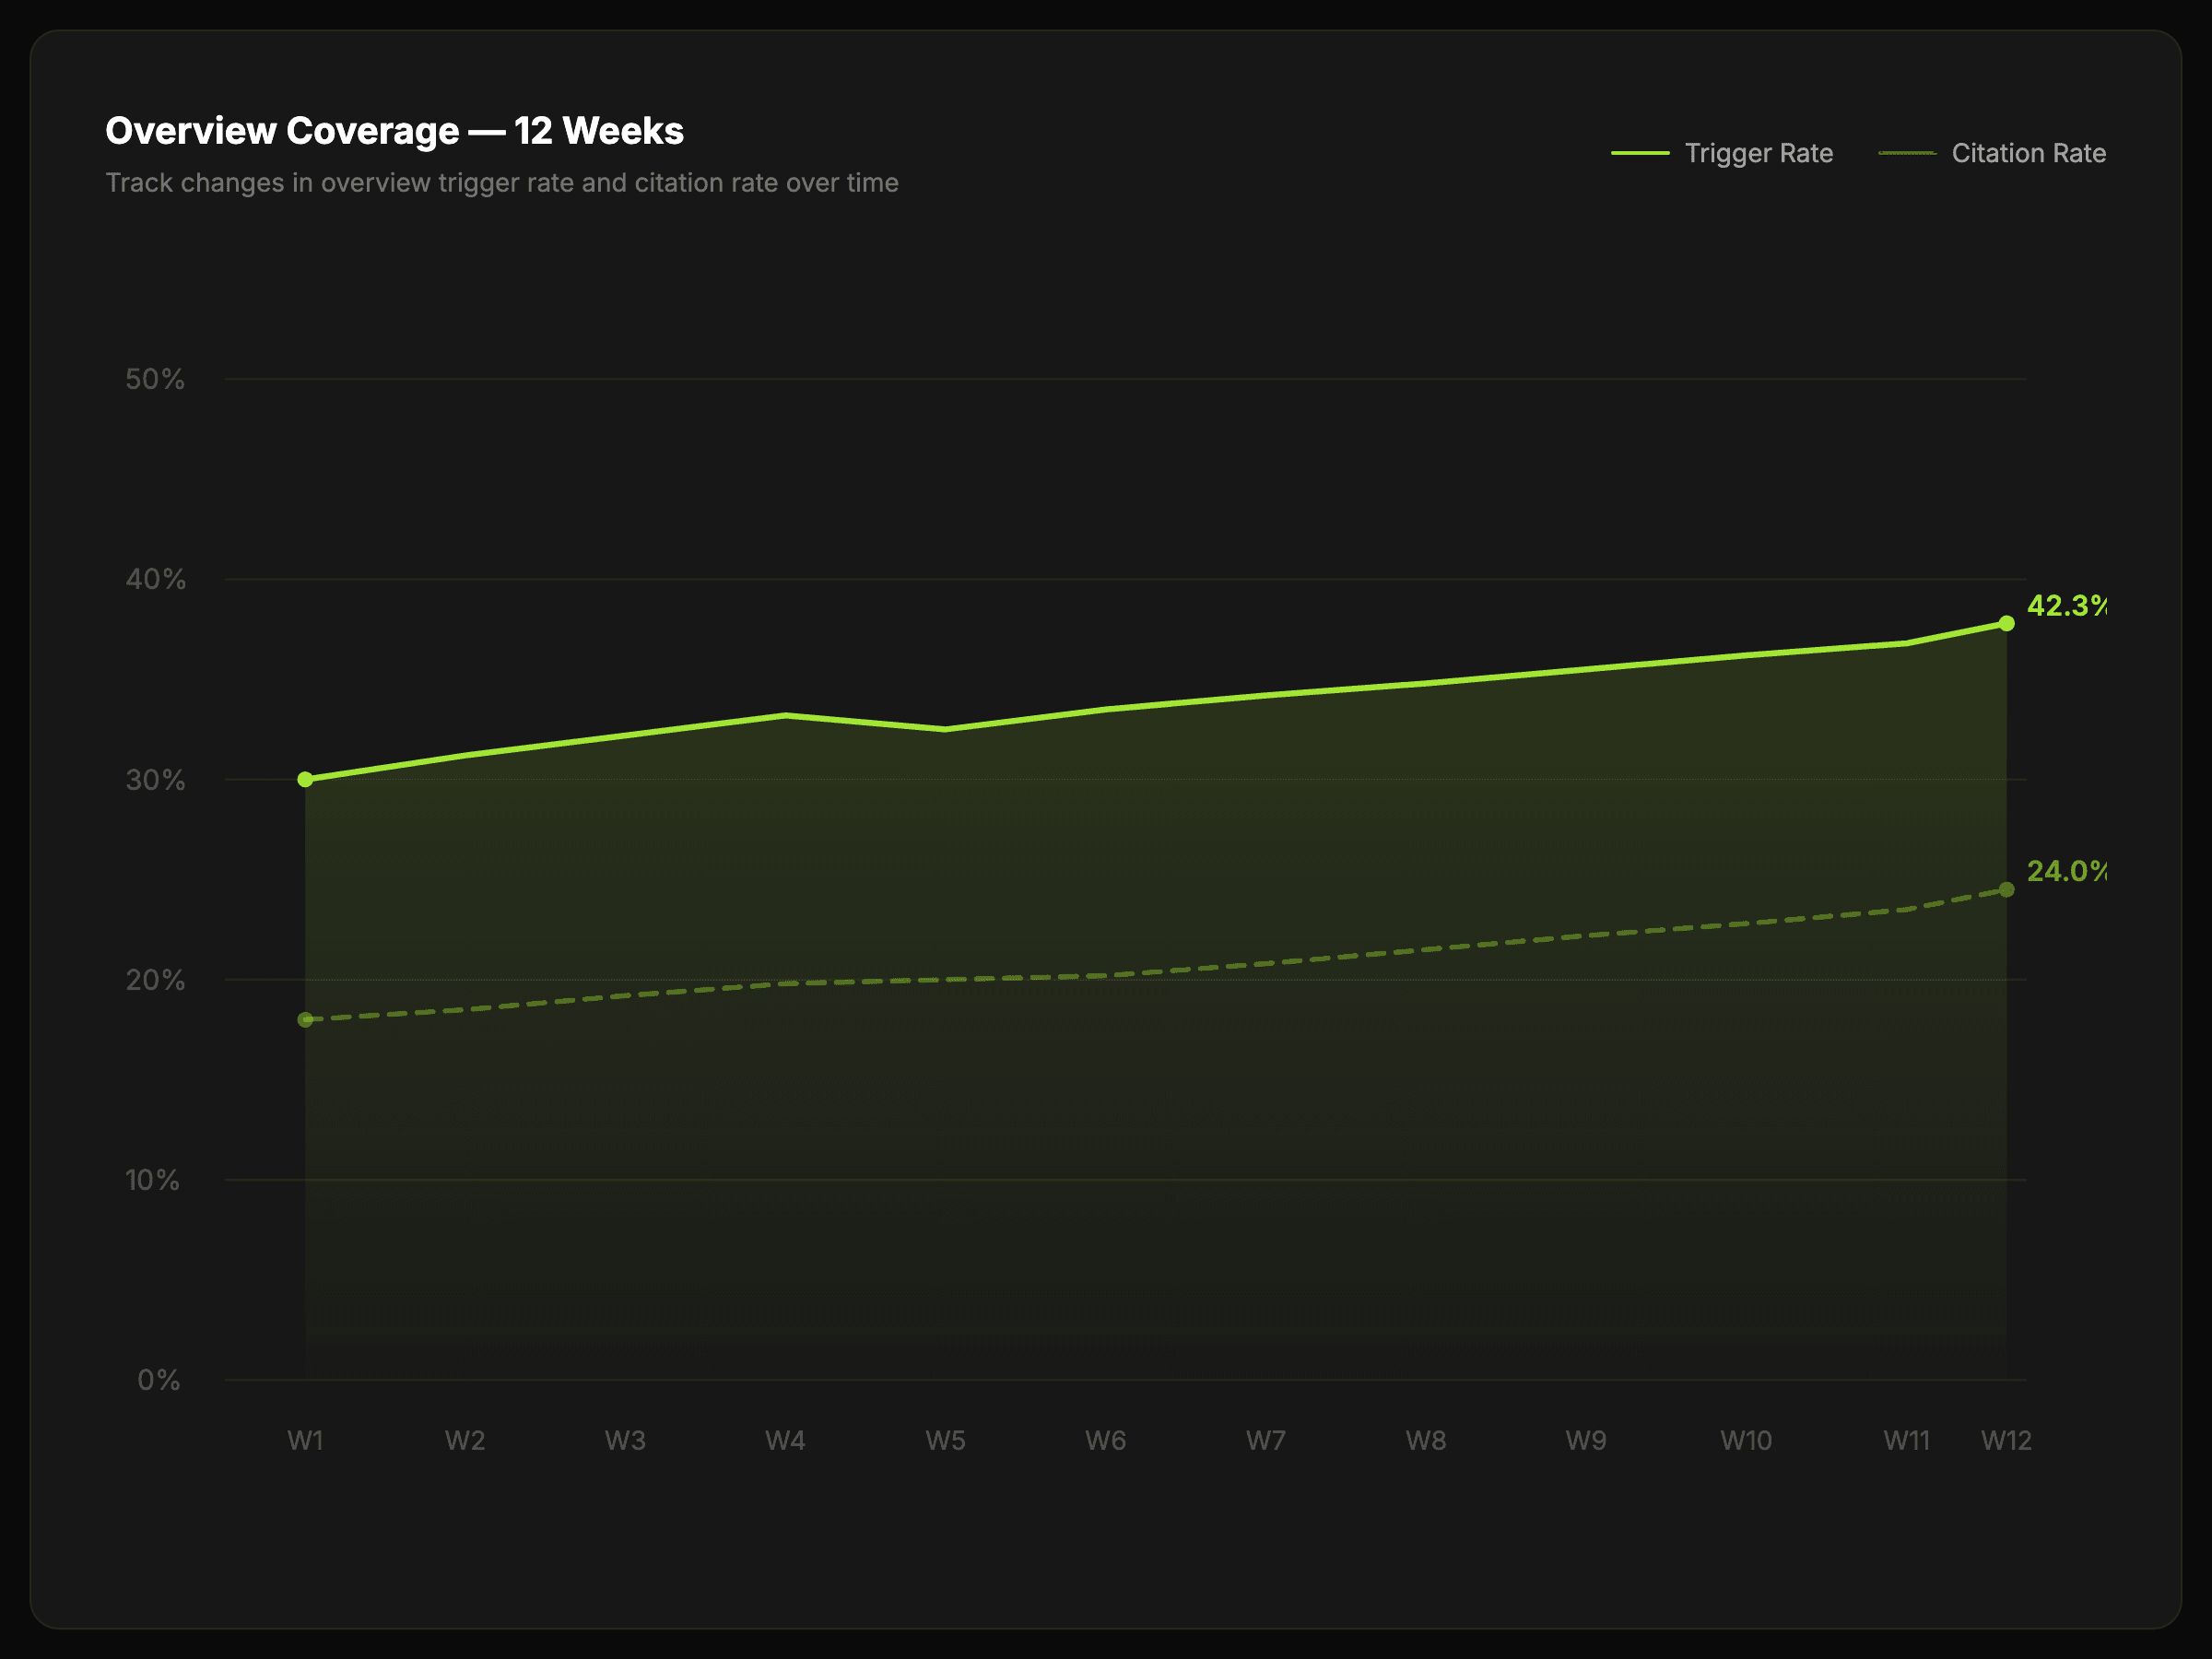Click the Trigger Rate legend line swatch
The width and height of the screenshot is (2212, 1659).
coord(1640,153)
